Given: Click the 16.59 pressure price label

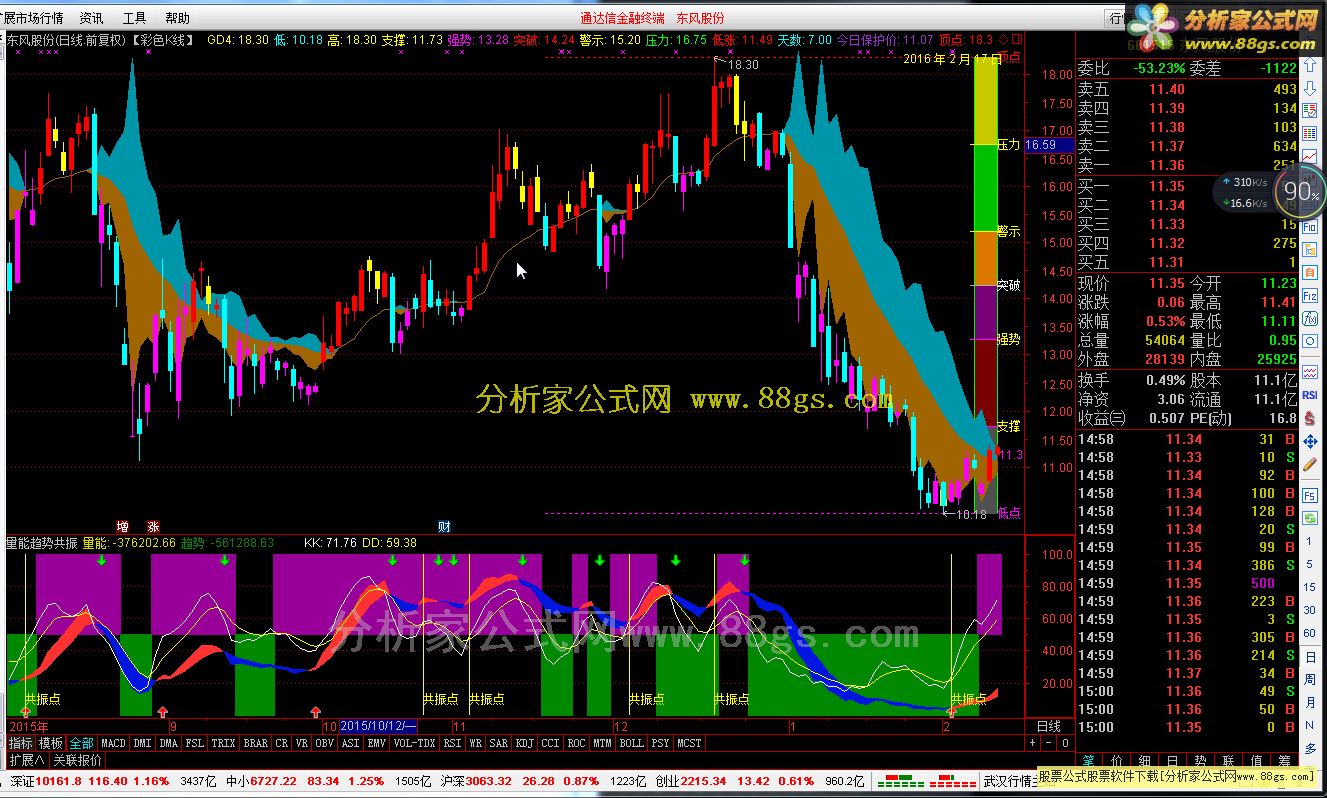Looking at the screenshot, I should (x=1048, y=145).
